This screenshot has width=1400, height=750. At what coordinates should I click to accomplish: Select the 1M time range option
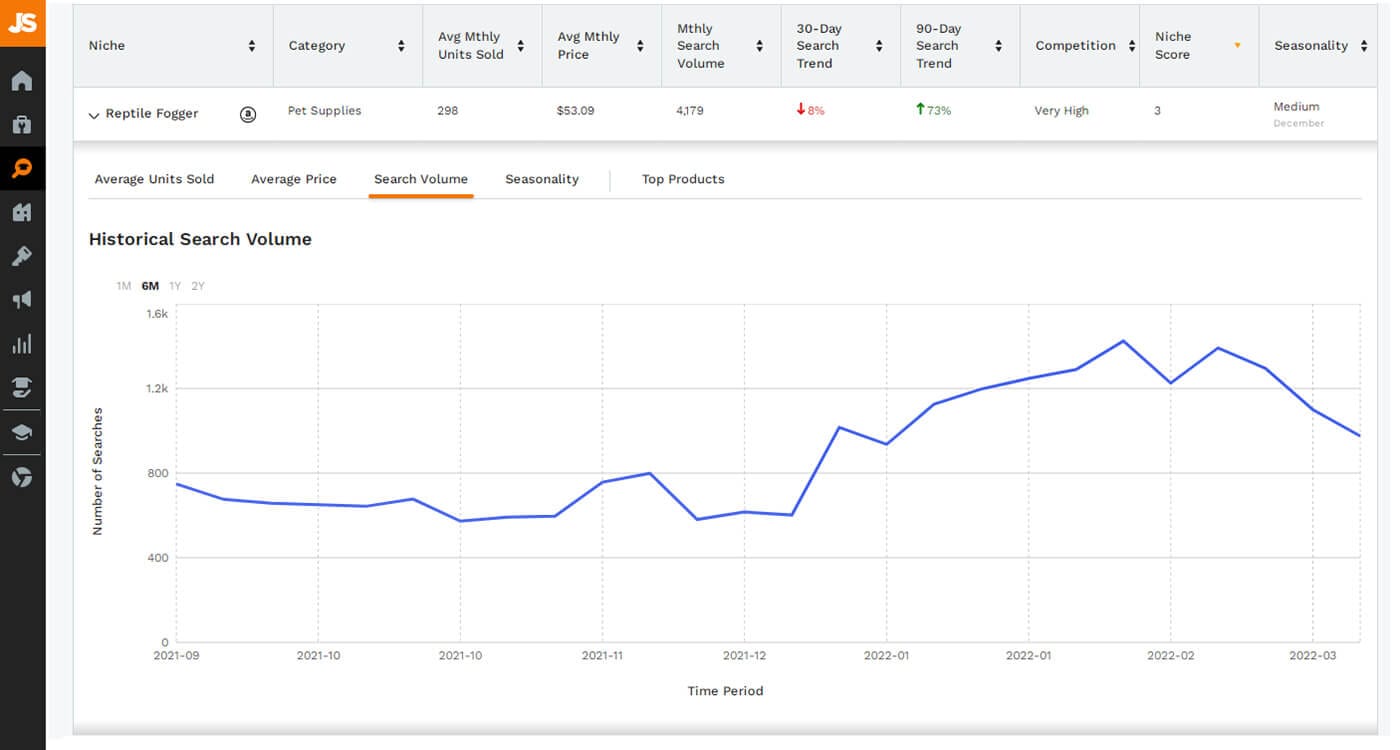pos(123,286)
